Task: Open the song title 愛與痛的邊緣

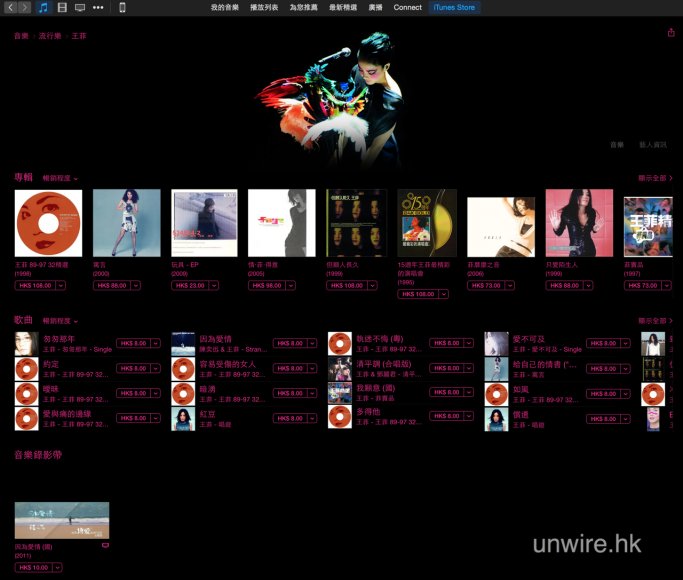Action: click(67, 414)
